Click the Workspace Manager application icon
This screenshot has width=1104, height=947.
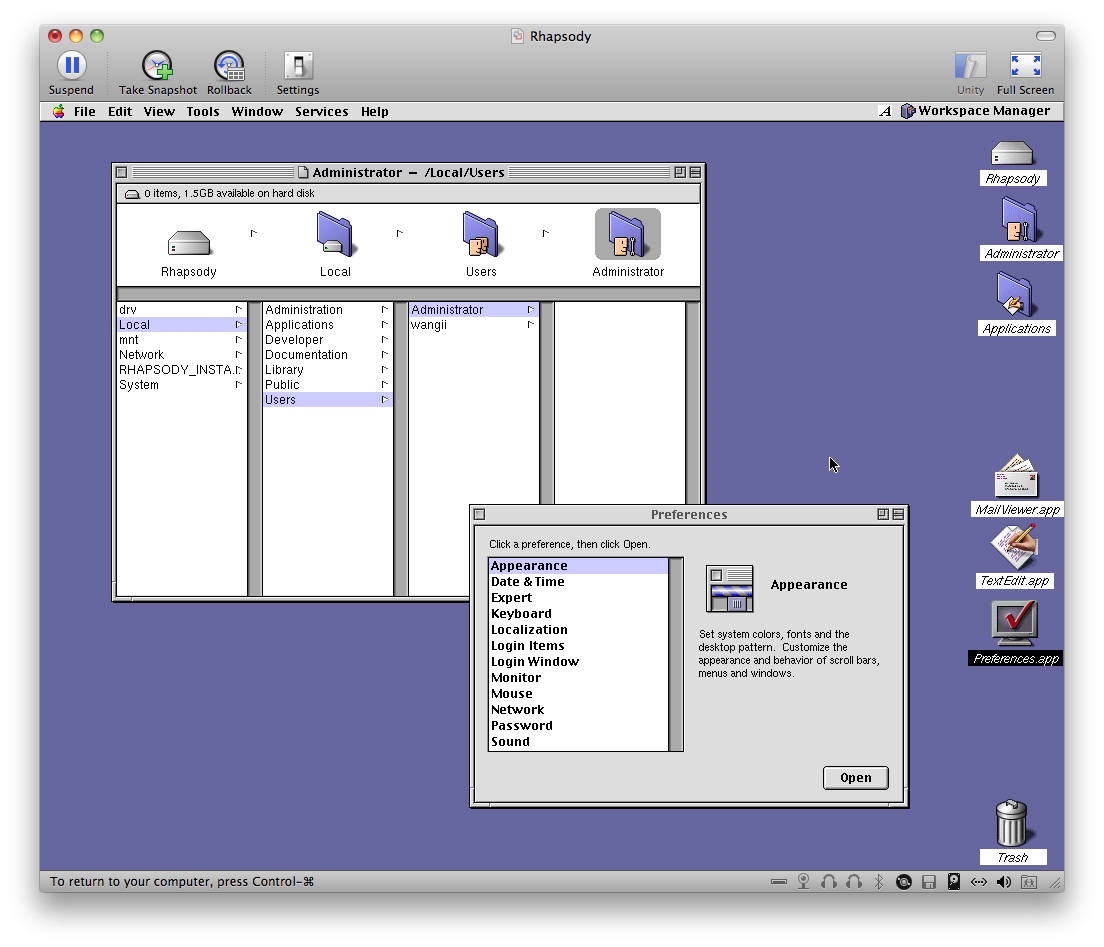908,111
